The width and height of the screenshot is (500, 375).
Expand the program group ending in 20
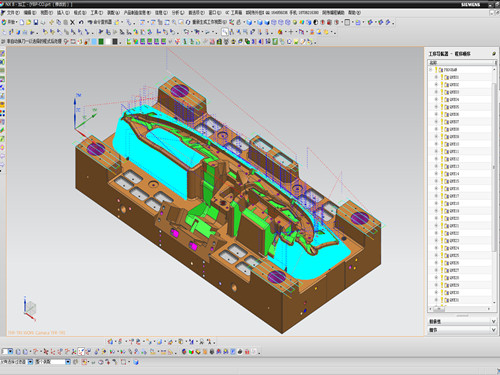[x=436, y=218]
